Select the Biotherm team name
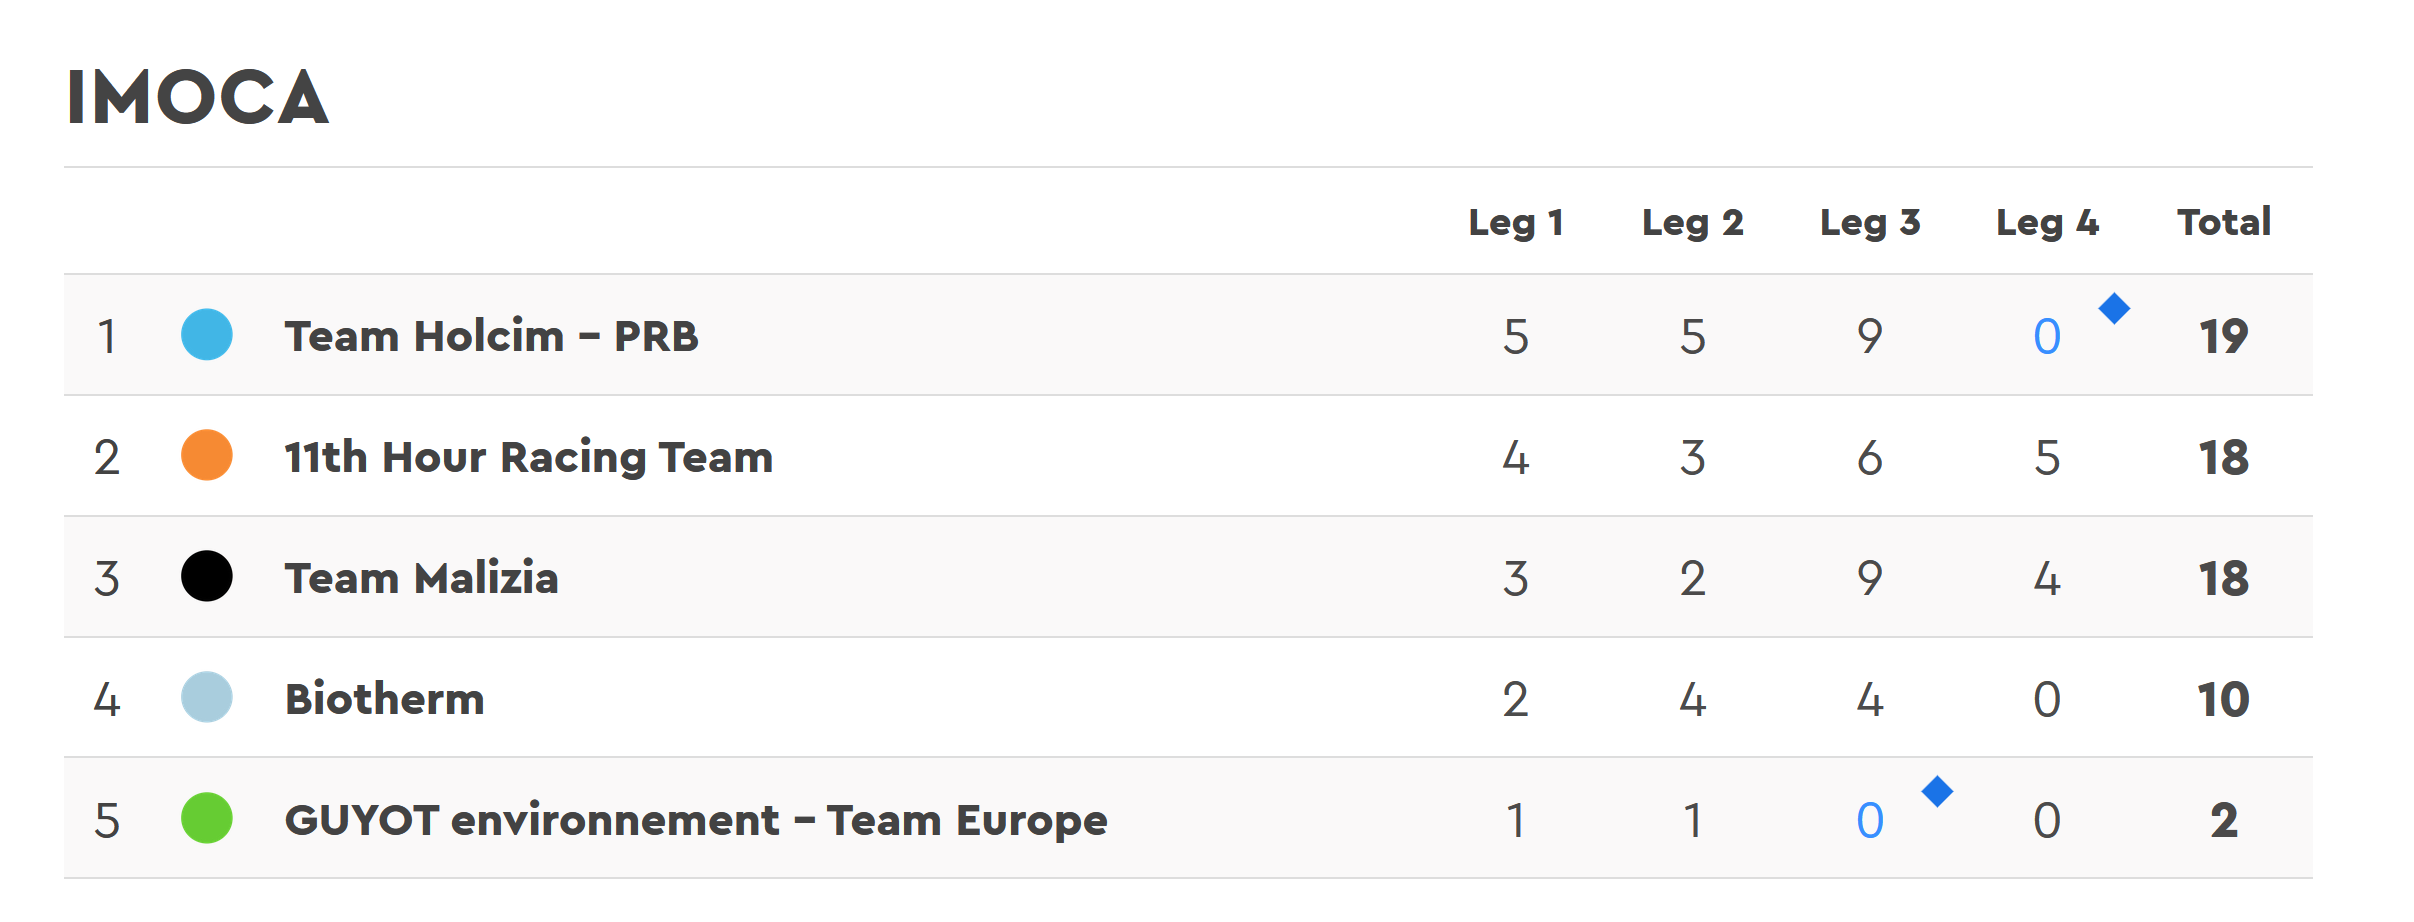 click(x=385, y=699)
